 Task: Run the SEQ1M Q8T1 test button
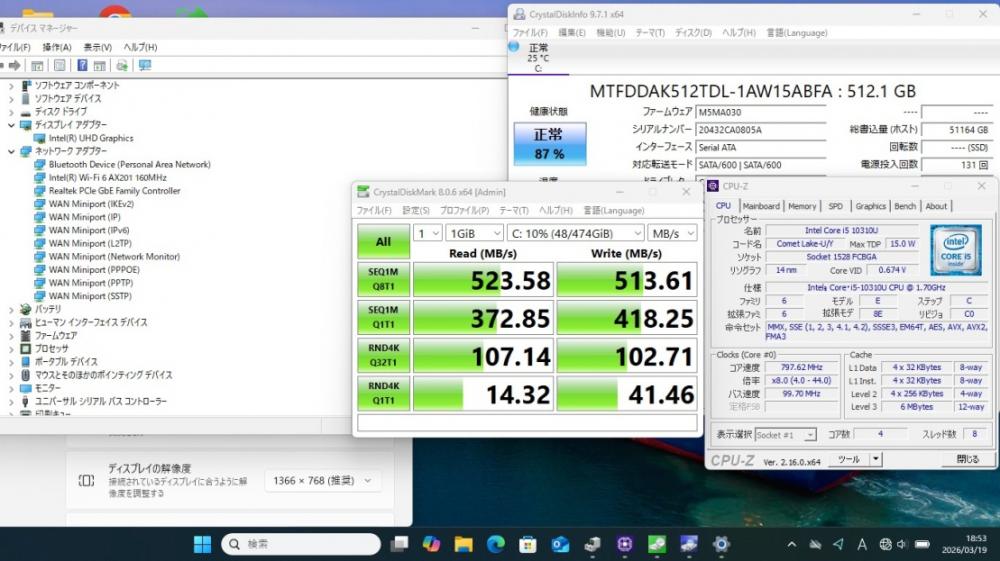383,279
